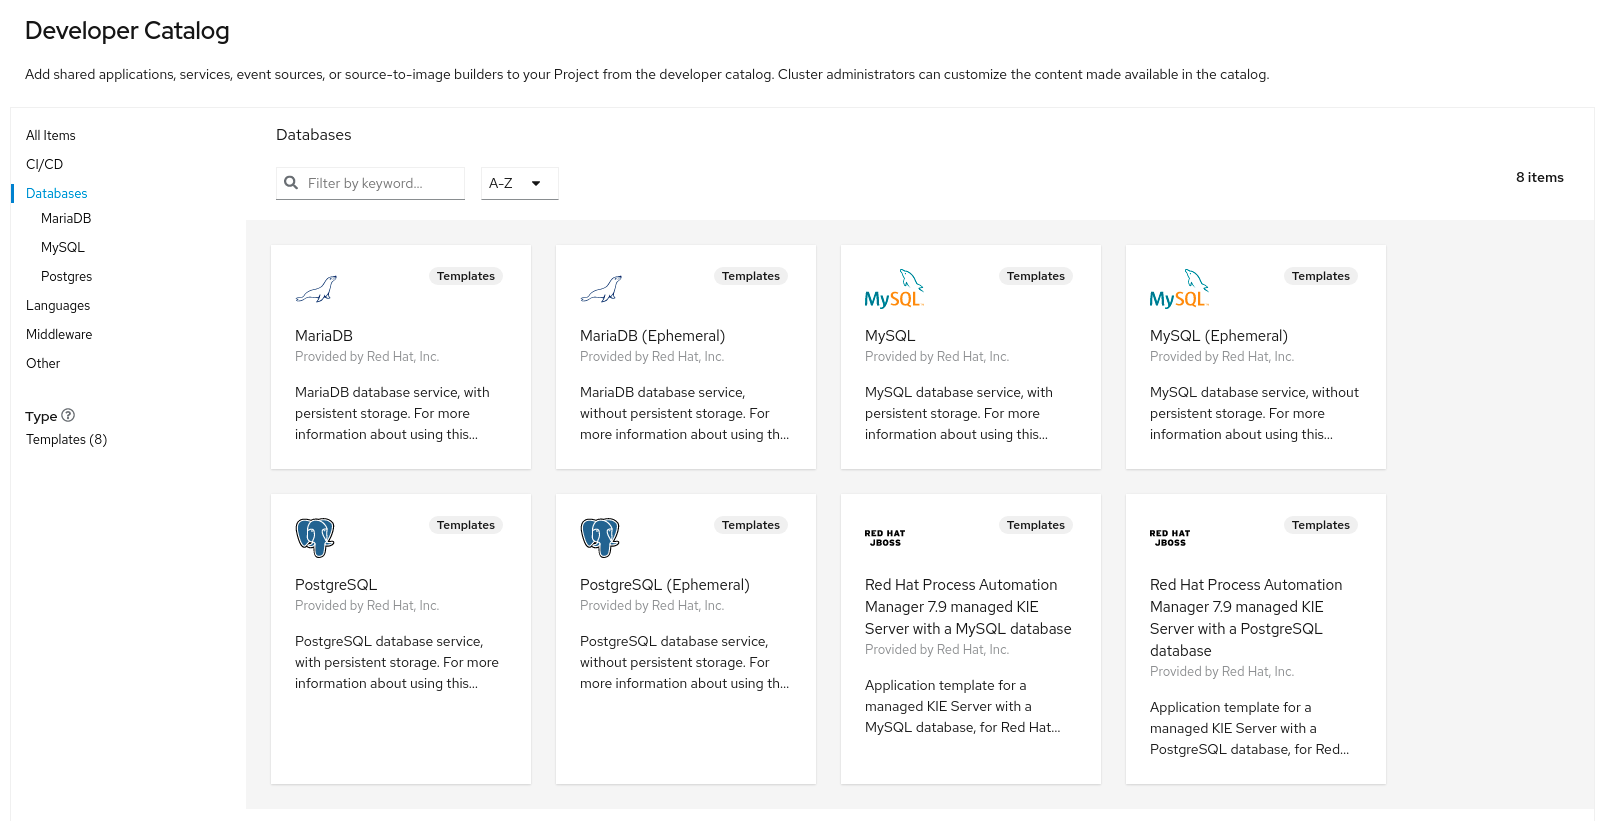Click 'MariaDB database service, with persistent storage' description
This screenshot has width=1605, height=821.
click(x=392, y=413)
